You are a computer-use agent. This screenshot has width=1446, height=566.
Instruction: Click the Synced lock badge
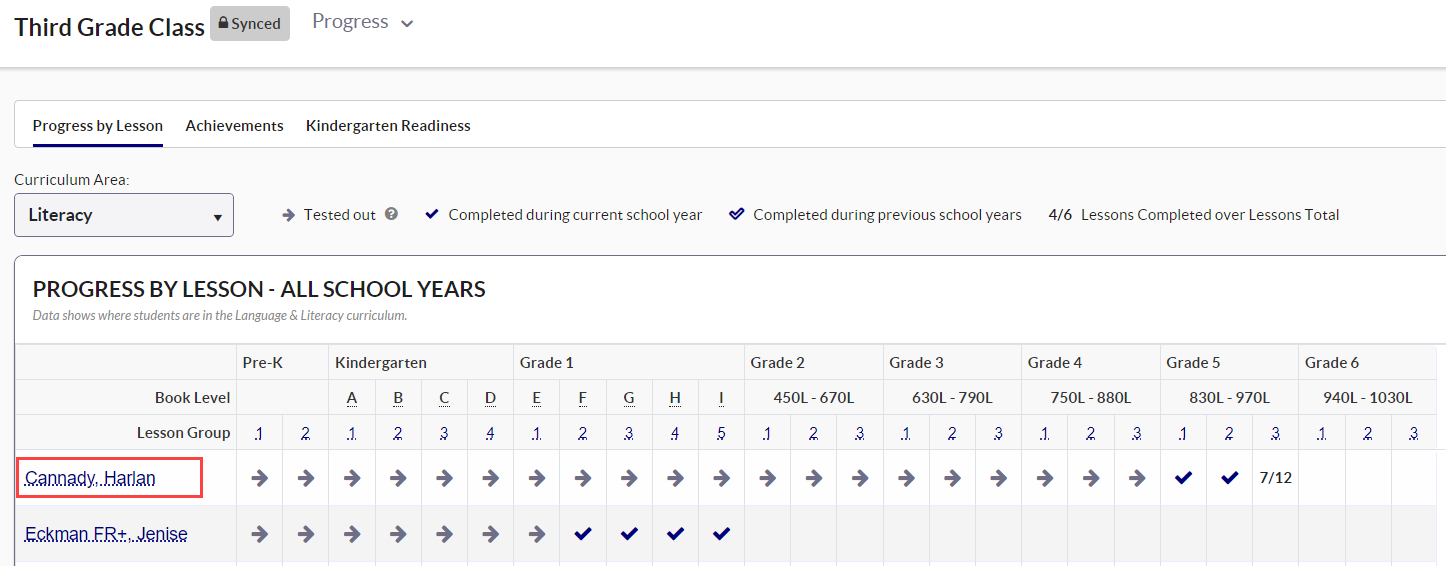point(250,24)
